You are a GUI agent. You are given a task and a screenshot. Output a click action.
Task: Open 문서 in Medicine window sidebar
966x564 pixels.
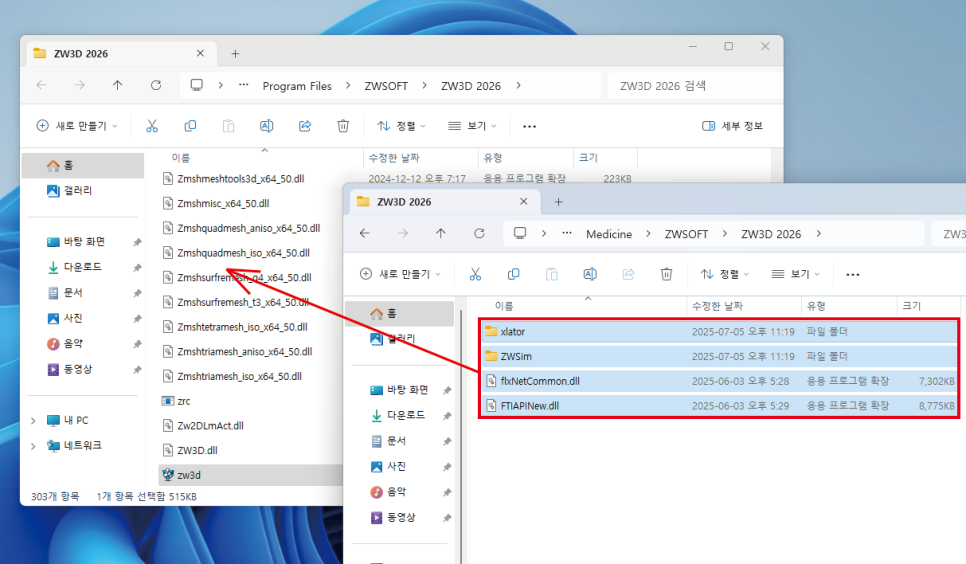[x=388, y=441]
